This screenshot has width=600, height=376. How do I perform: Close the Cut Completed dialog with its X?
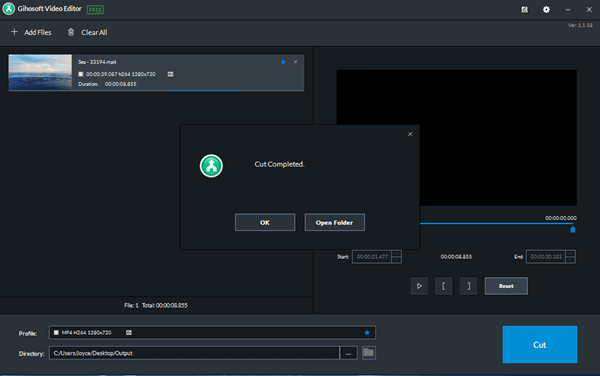tap(410, 134)
